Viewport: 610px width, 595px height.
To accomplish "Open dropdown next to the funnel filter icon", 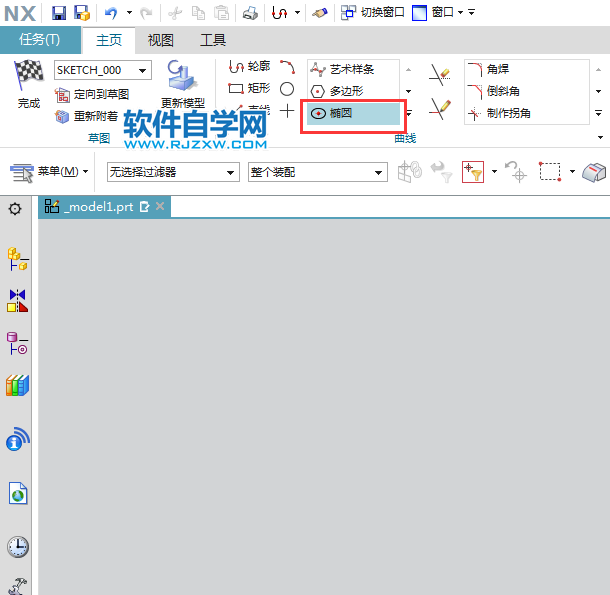I will (494, 172).
